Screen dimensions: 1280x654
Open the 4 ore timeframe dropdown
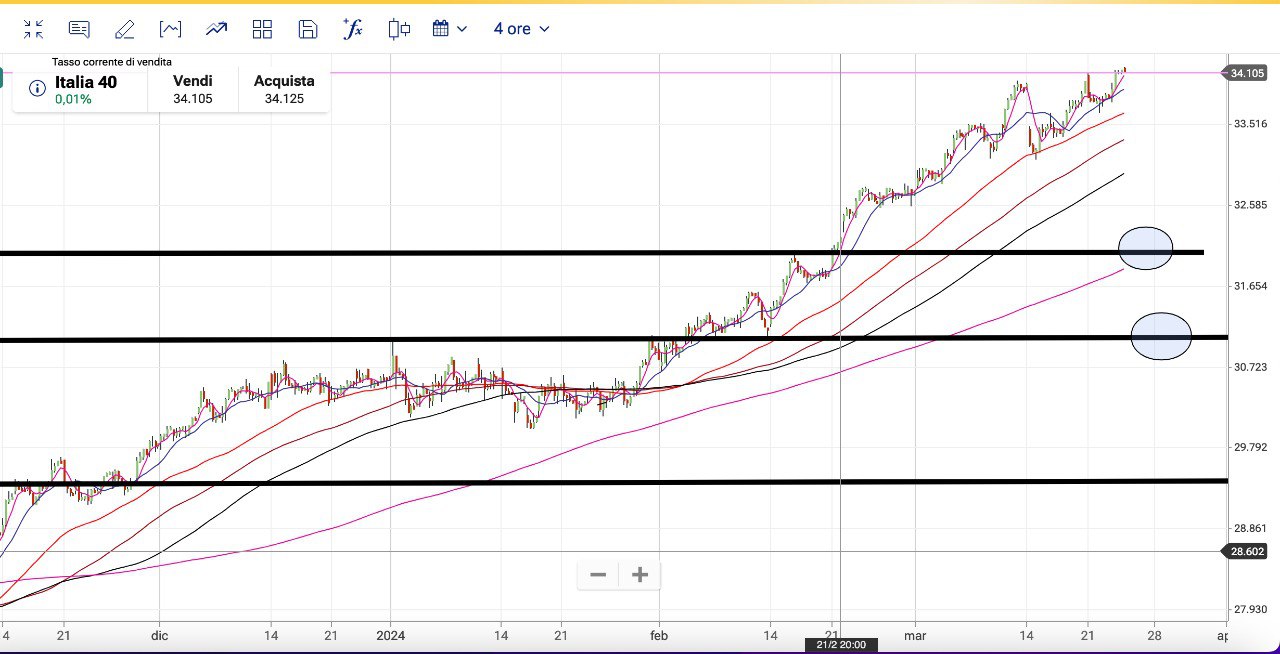pyautogui.click(x=521, y=29)
